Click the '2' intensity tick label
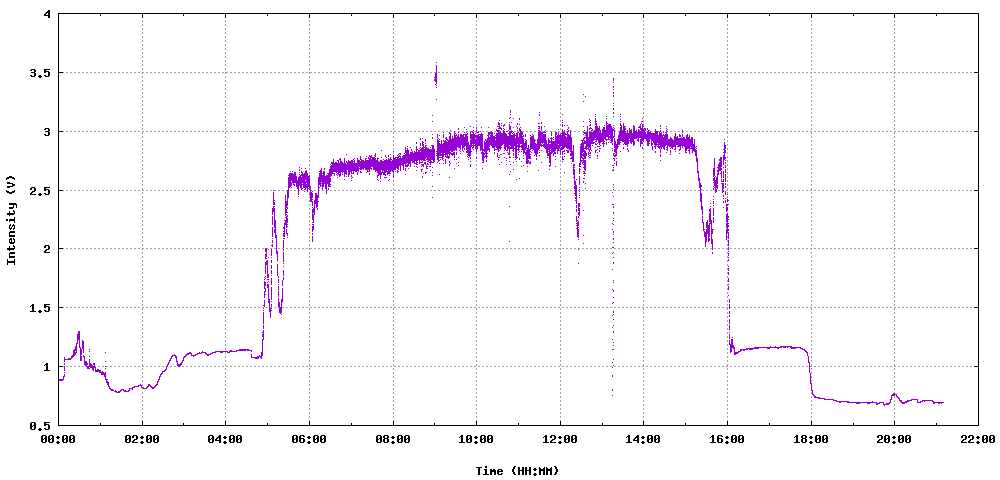The image size is (1000, 480). [x=48, y=249]
